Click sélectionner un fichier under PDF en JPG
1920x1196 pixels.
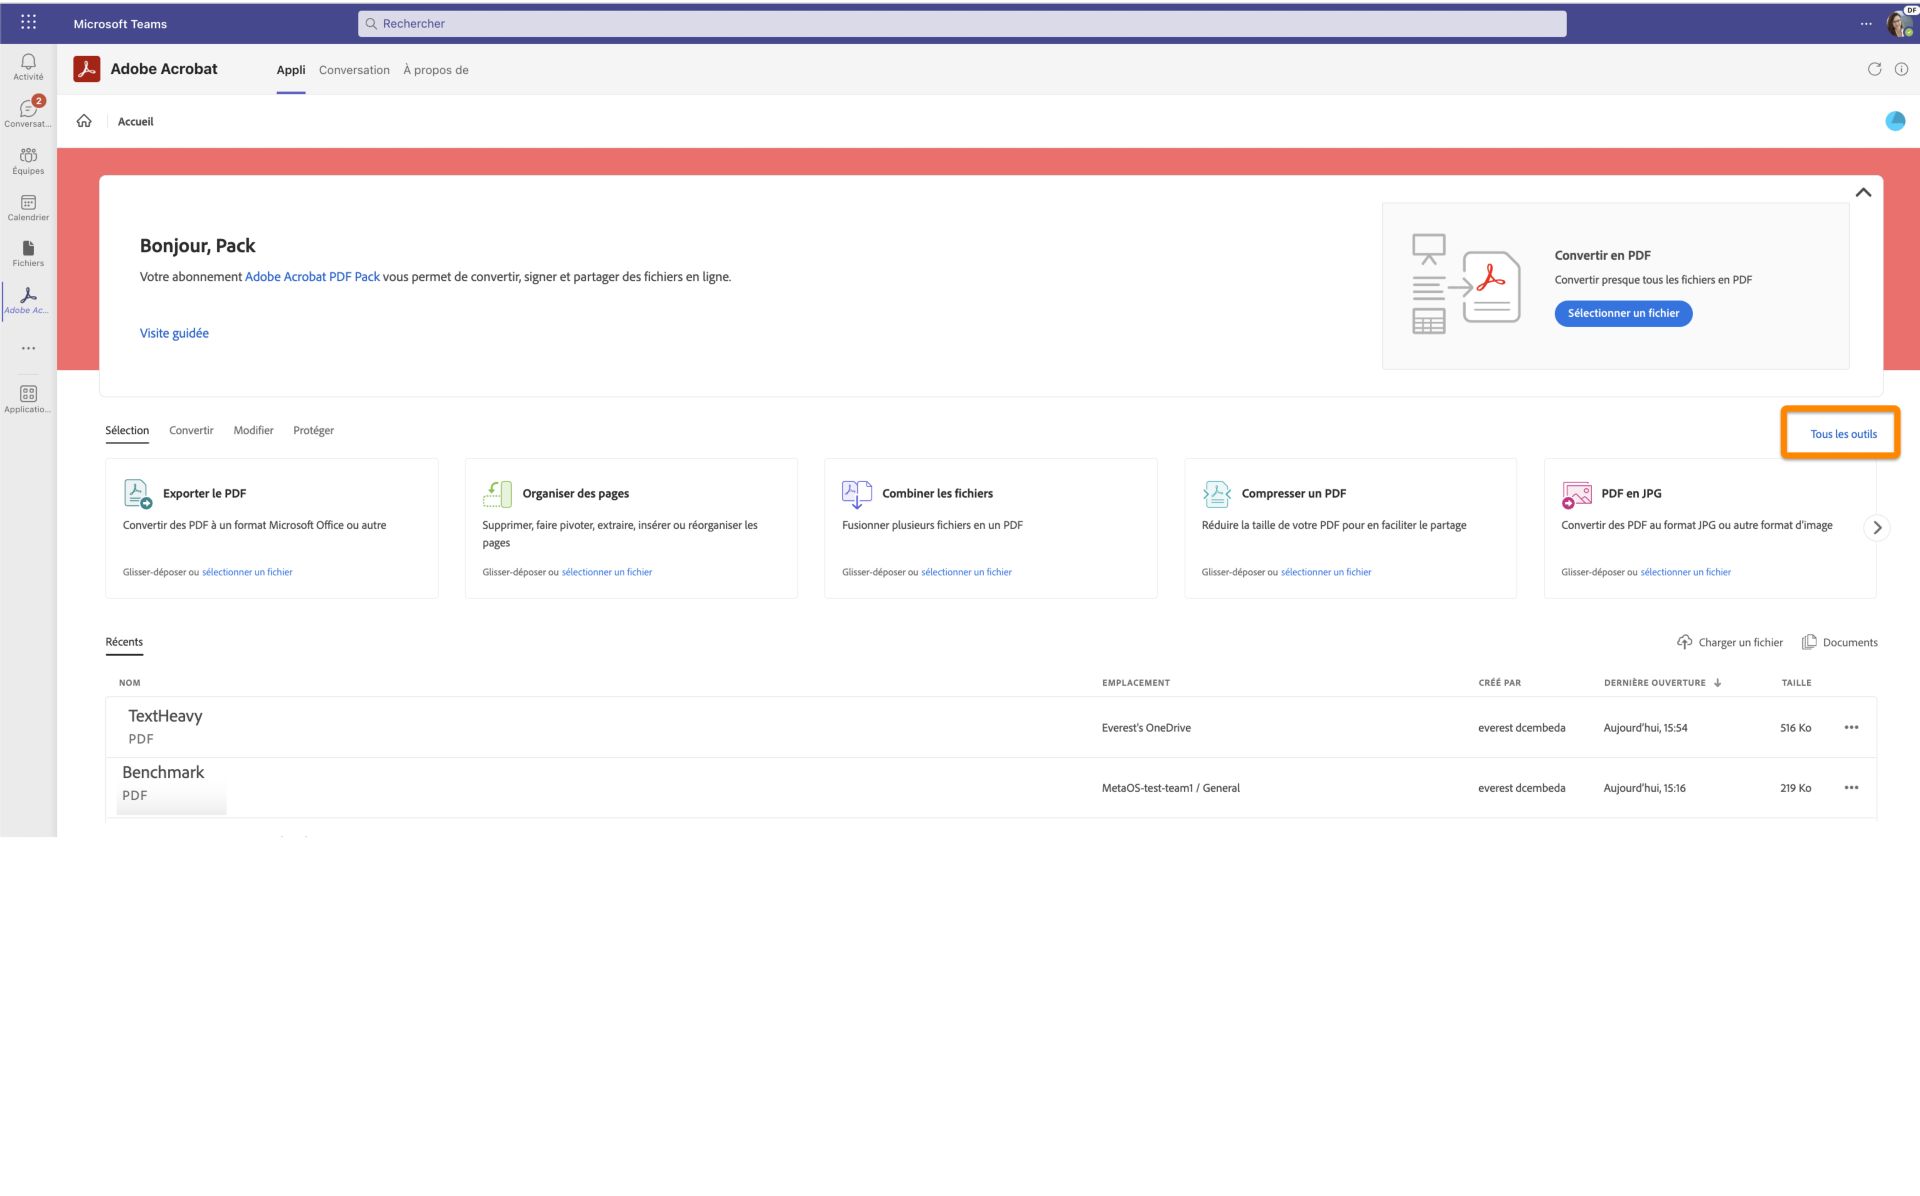(1685, 572)
